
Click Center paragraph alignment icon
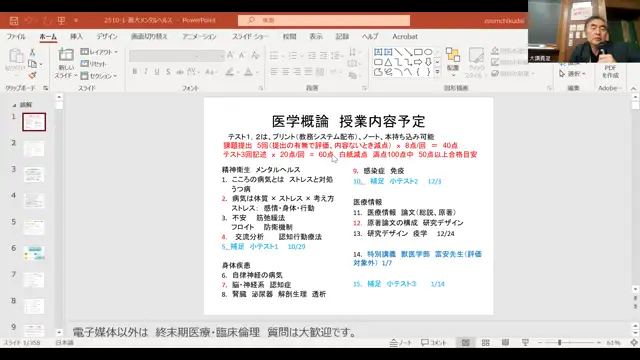click(x=285, y=72)
